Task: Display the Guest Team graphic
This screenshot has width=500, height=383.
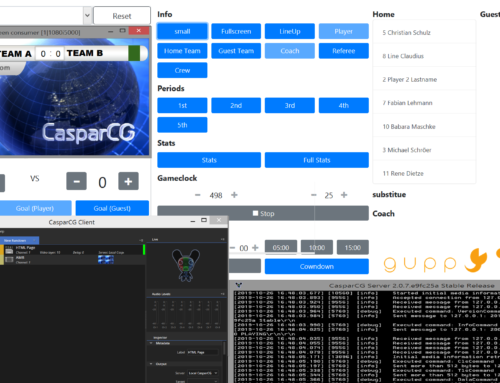Action: 236,51
